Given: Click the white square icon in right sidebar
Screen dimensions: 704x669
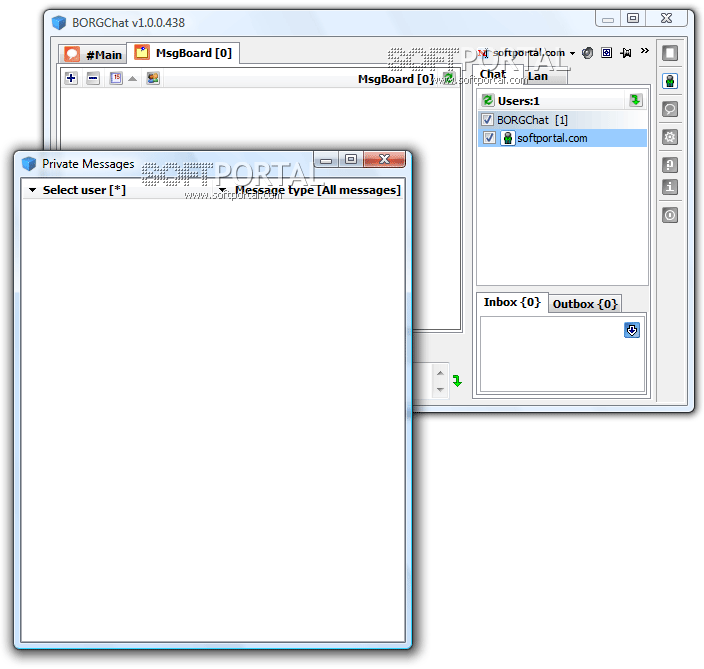Looking at the screenshot, I should click(670, 53).
